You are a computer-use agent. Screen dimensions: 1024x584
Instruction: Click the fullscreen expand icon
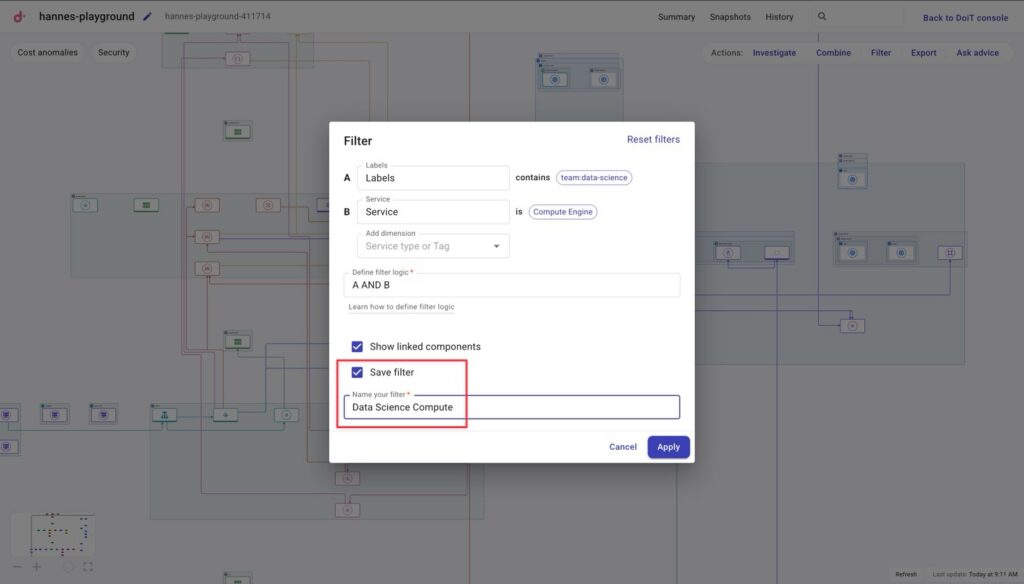coord(88,566)
